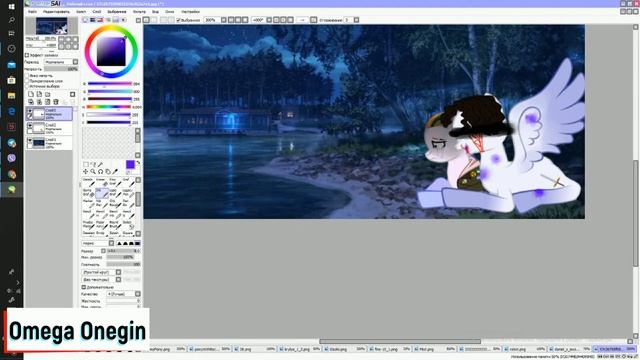The height and width of the screenshot is (360, 640).
Task: Toggle the Advanced brush settings checkbox
Action: coord(84,287)
